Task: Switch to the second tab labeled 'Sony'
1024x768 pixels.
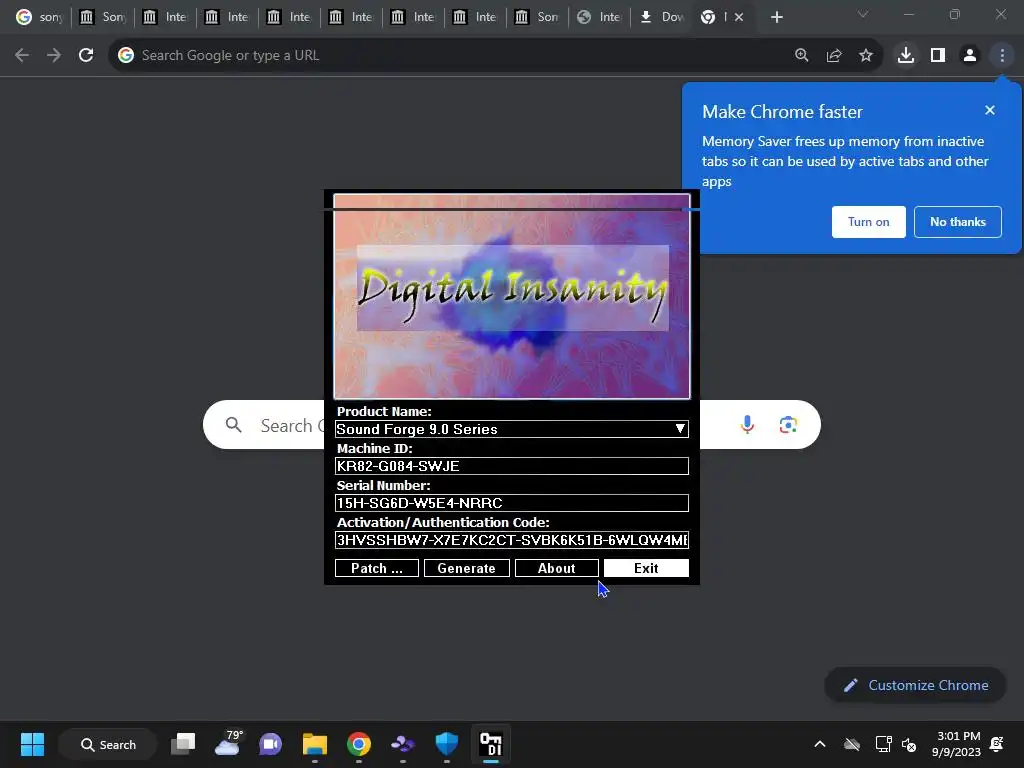Action: (x=103, y=17)
